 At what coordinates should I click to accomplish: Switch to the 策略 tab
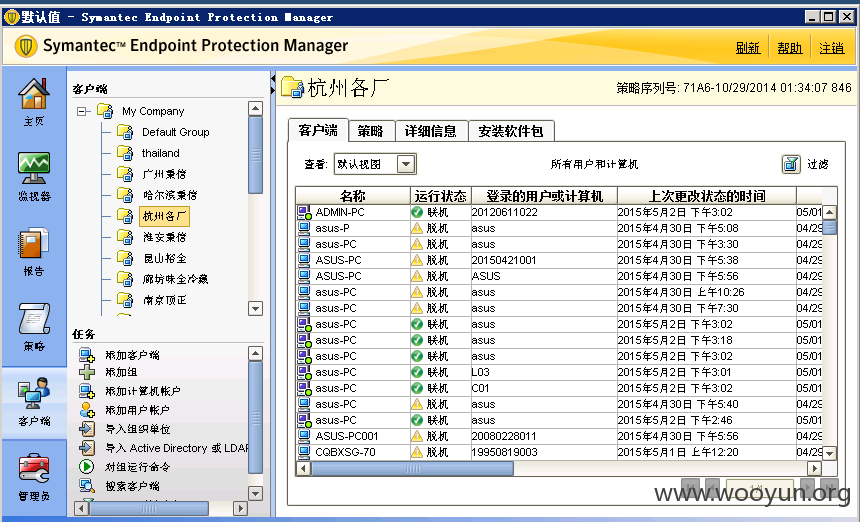pyautogui.click(x=371, y=131)
